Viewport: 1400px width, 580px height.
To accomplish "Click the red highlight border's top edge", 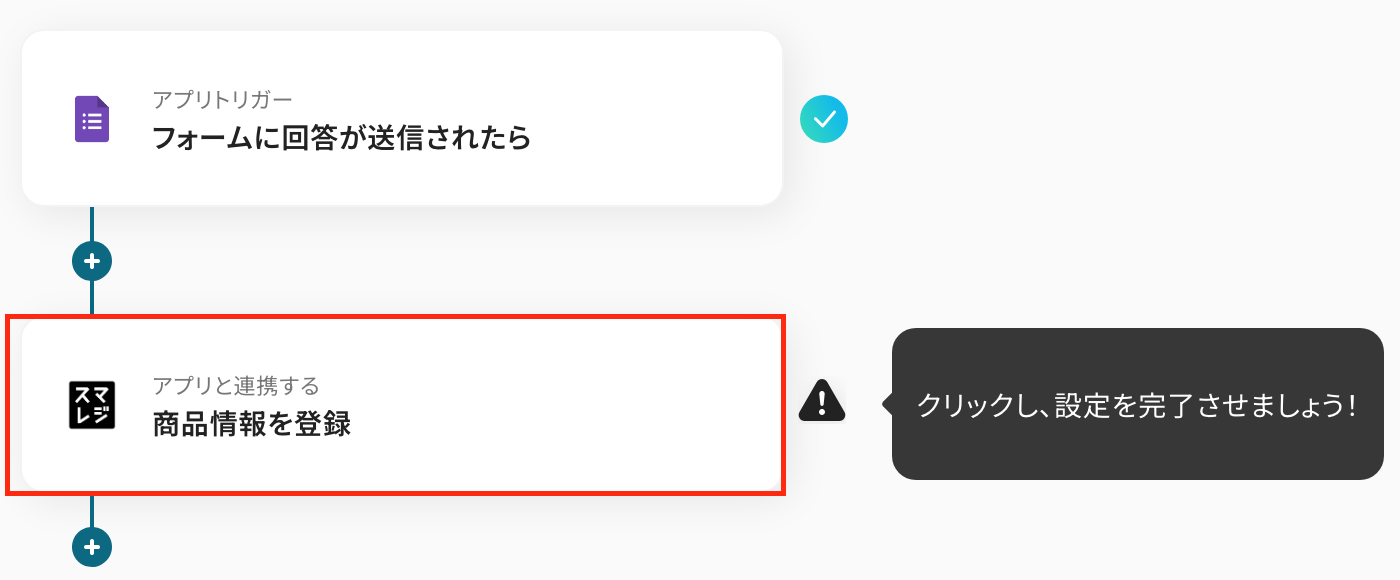I will coord(400,318).
